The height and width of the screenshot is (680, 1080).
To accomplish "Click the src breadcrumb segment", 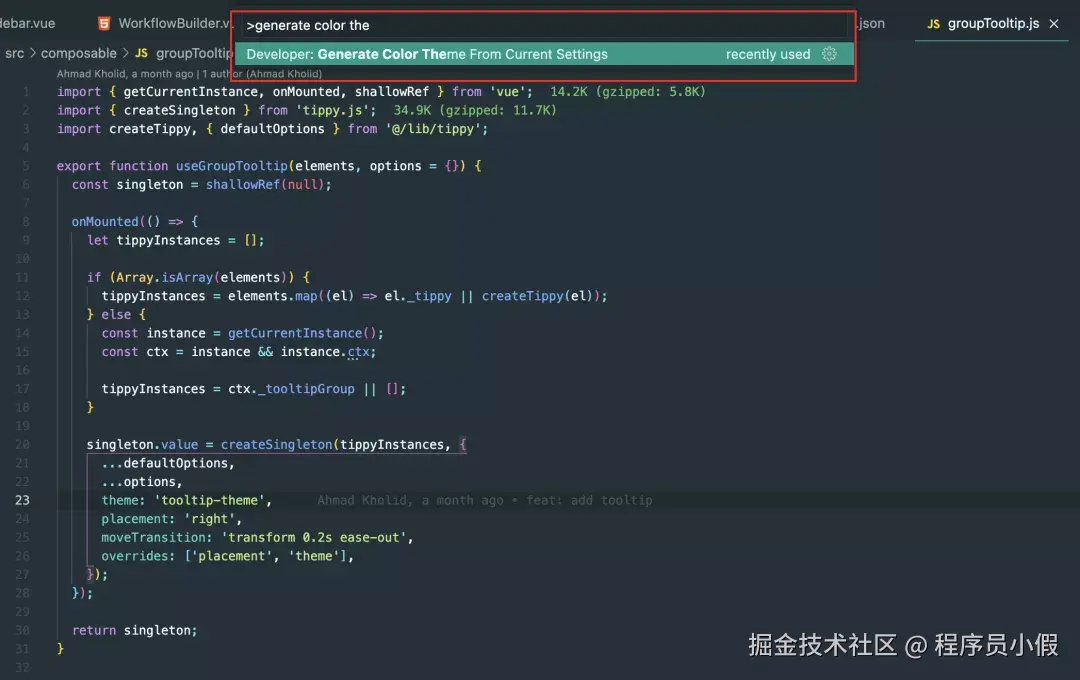I will click(14, 53).
